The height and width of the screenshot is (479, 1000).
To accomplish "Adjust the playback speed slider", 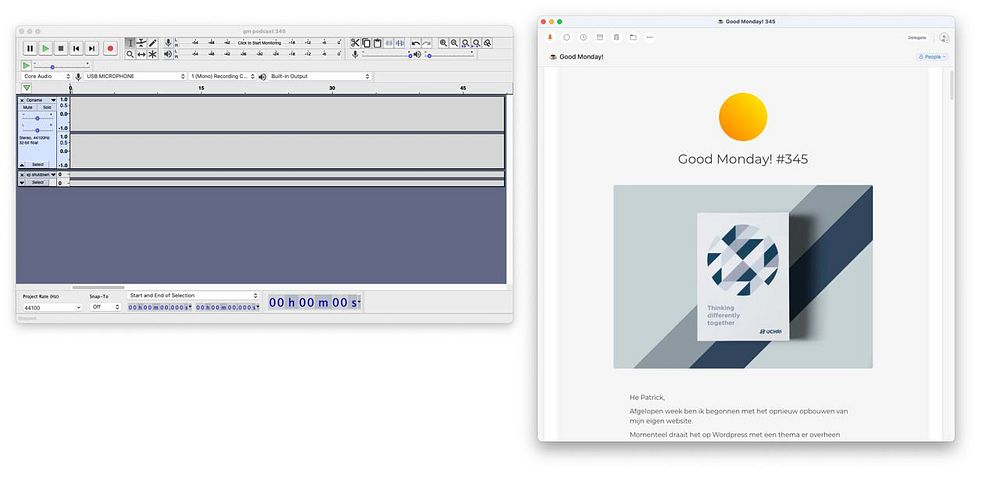I will [x=61, y=65].
